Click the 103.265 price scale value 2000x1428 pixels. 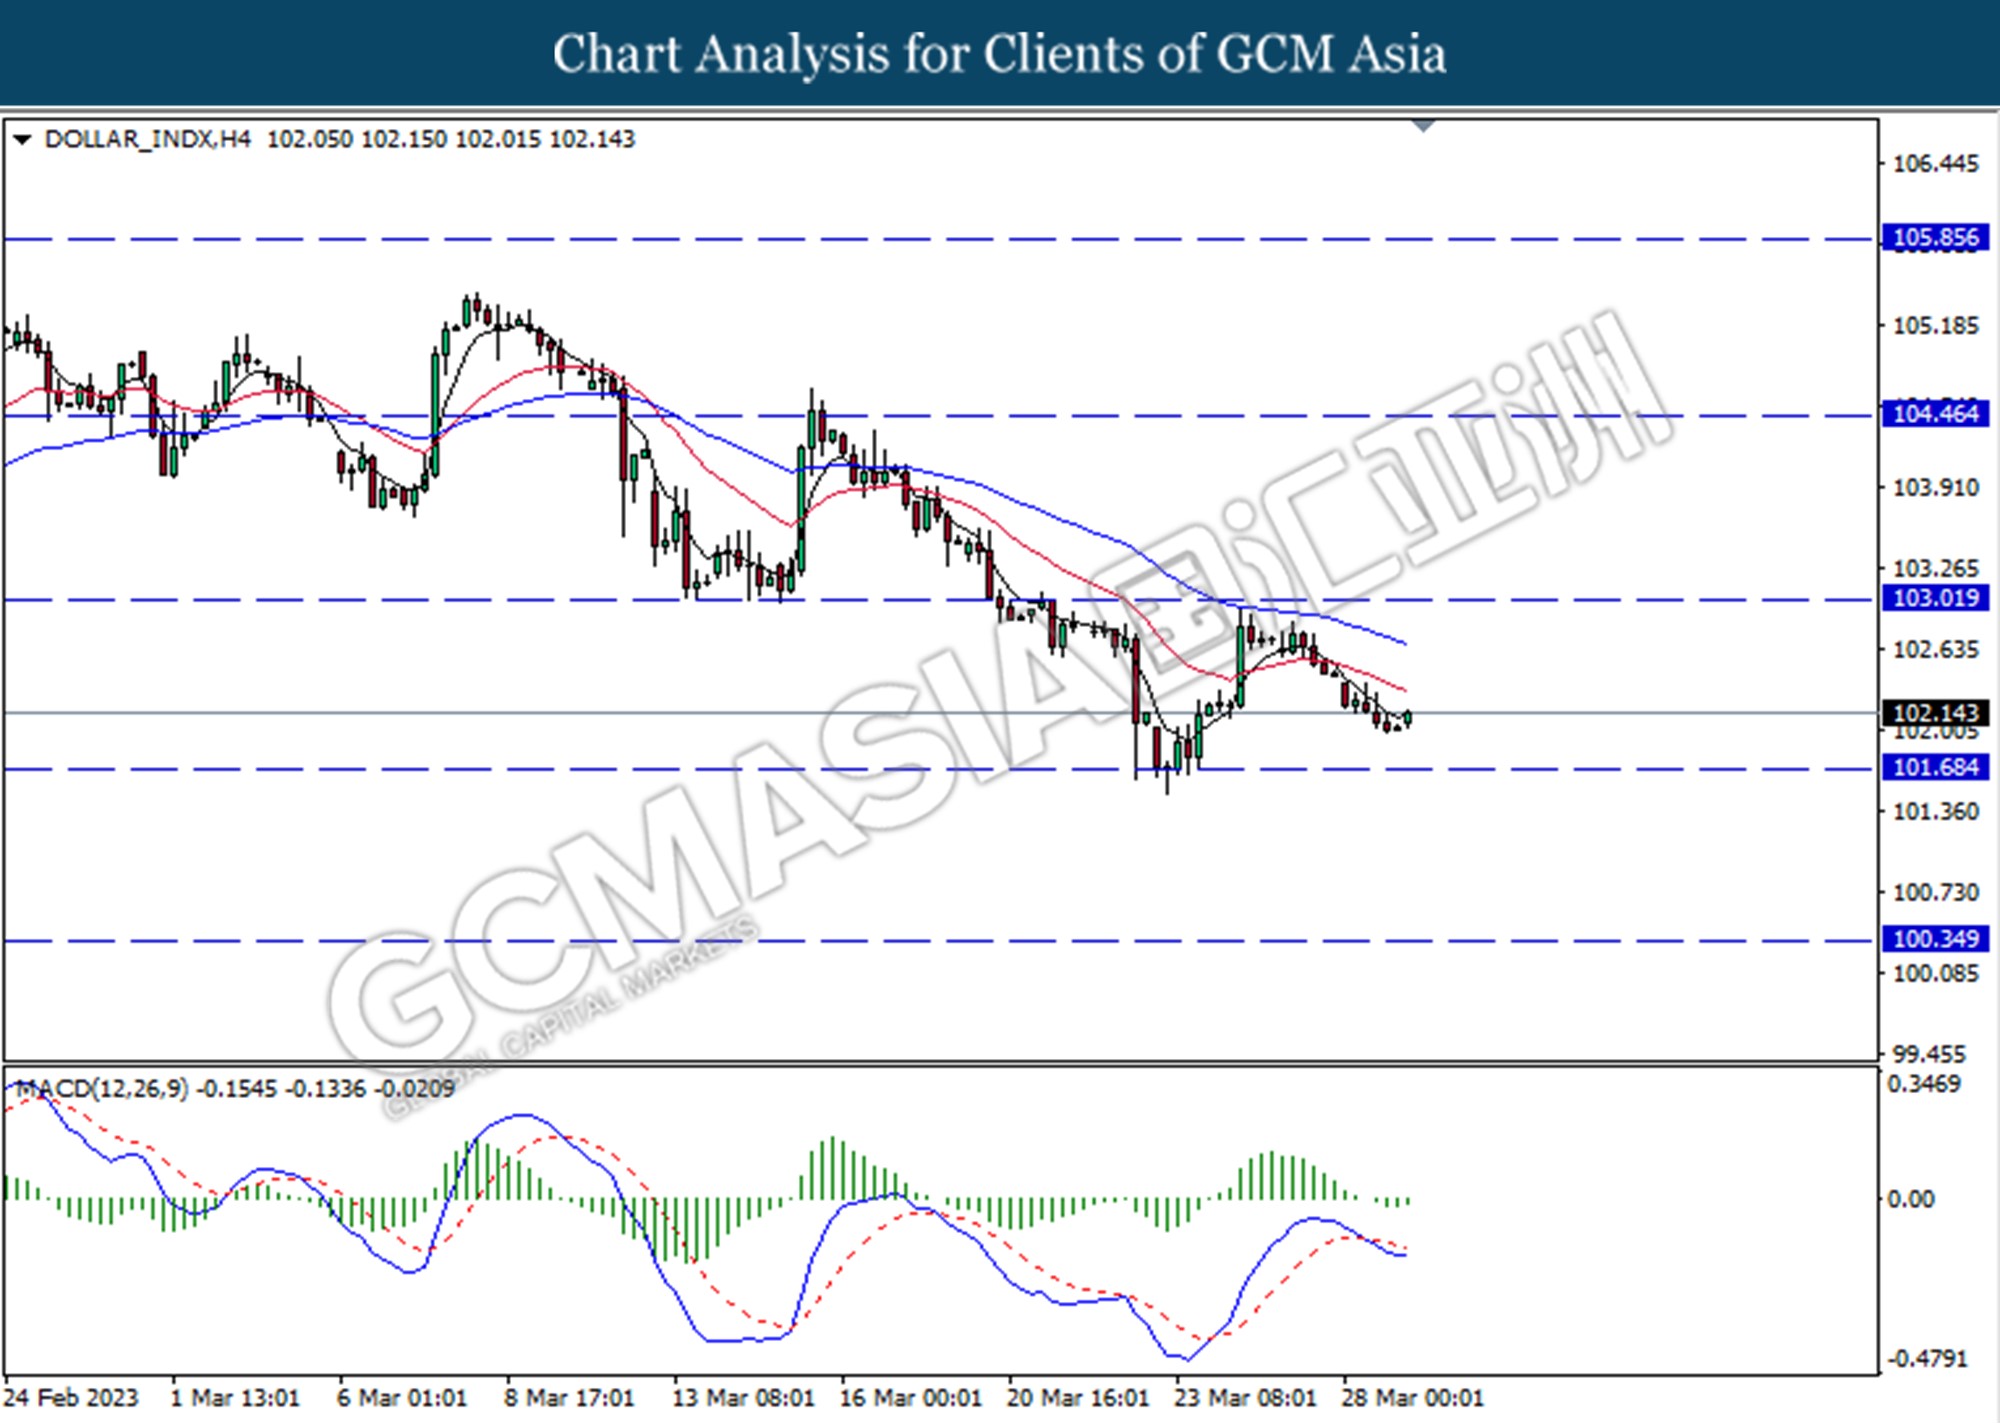pos(1935,568)
